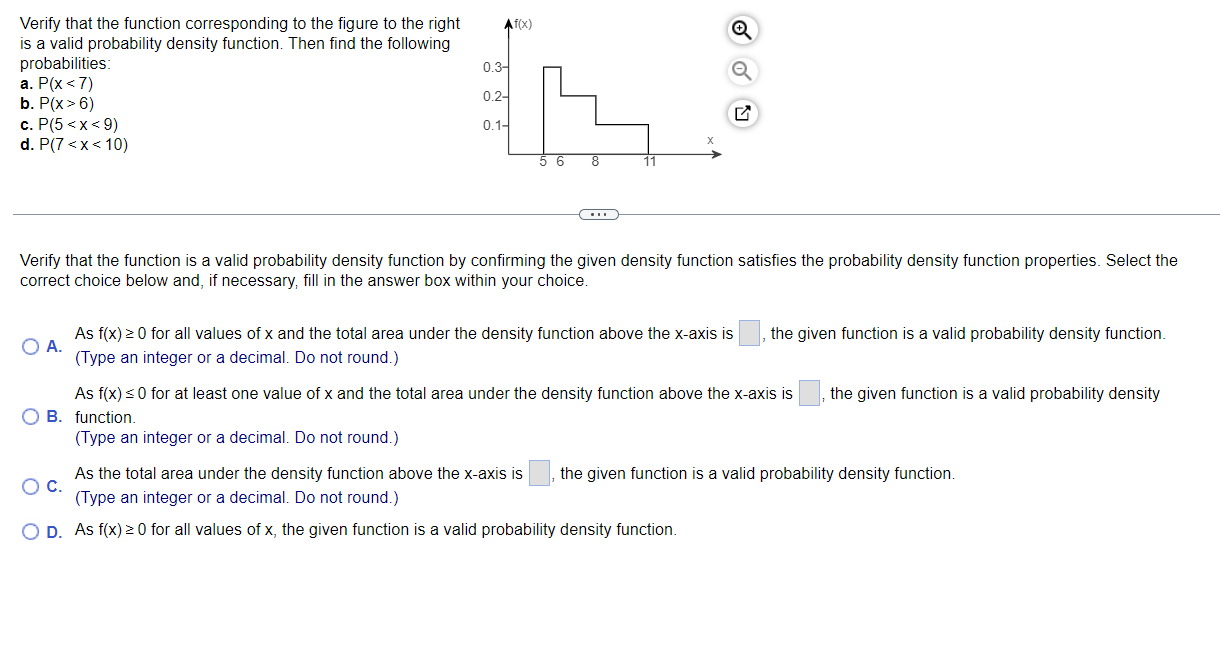Collapse the question with the ellipsis divider button
This screenshot has height=647, width=1225.
(599, 214)
